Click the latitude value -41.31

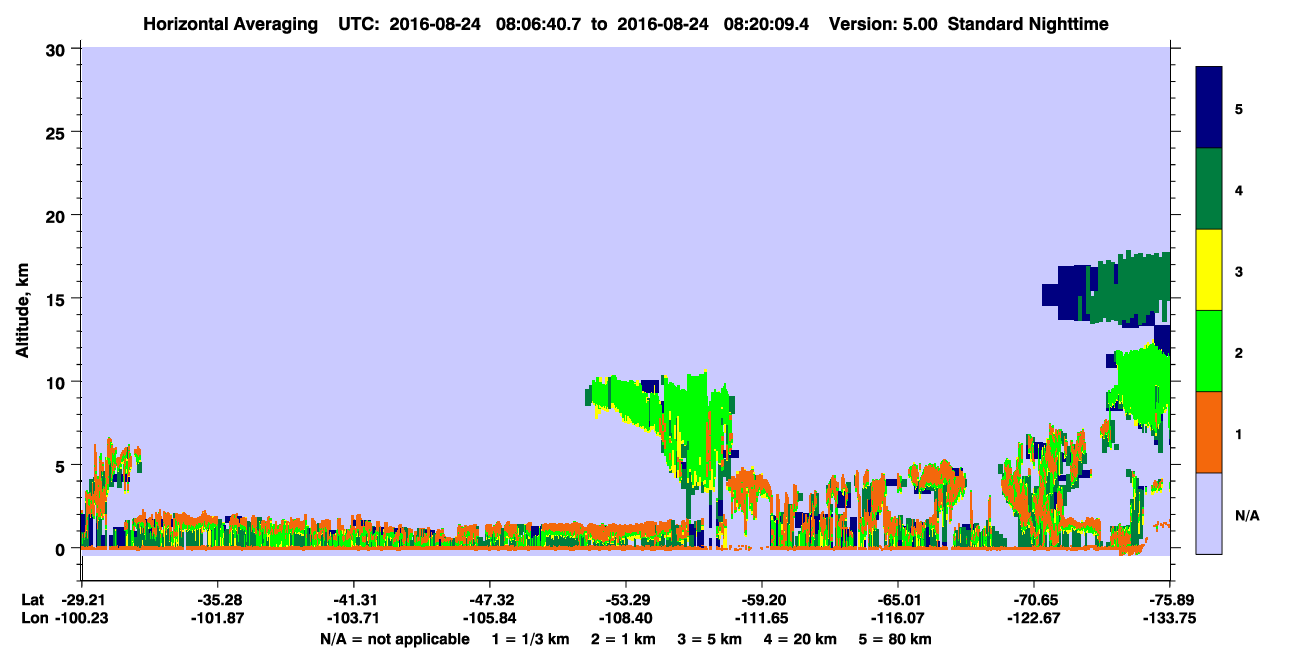353,600
